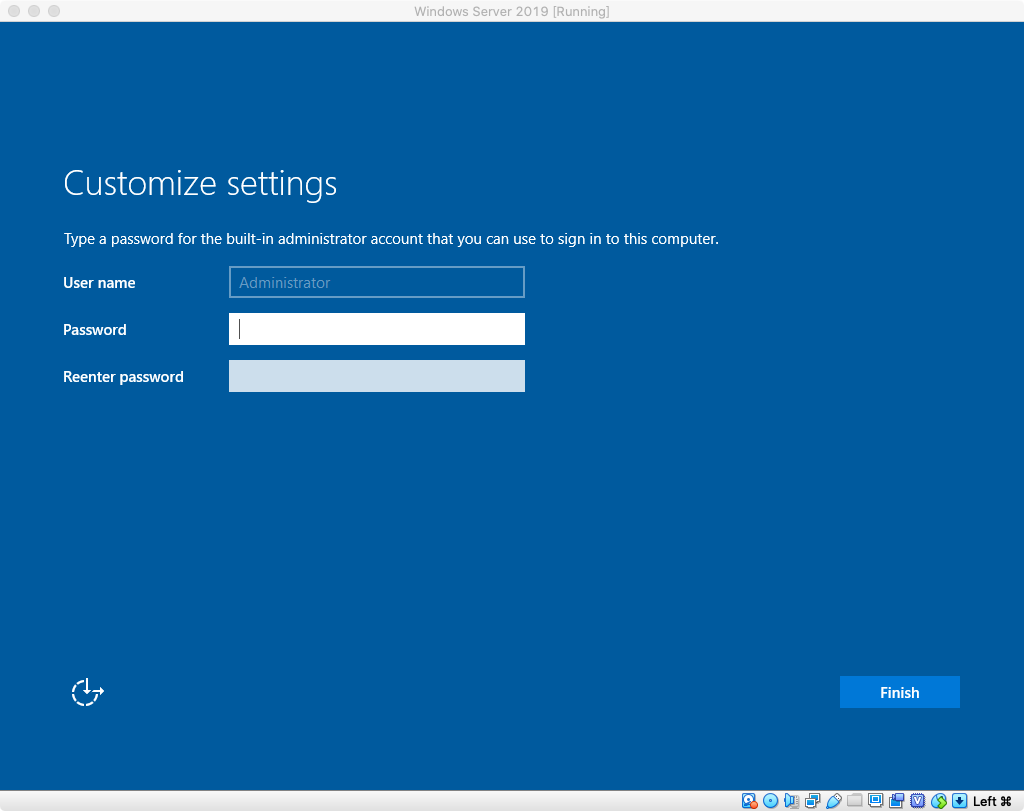Click the optical disc status icon

(771, 801)
